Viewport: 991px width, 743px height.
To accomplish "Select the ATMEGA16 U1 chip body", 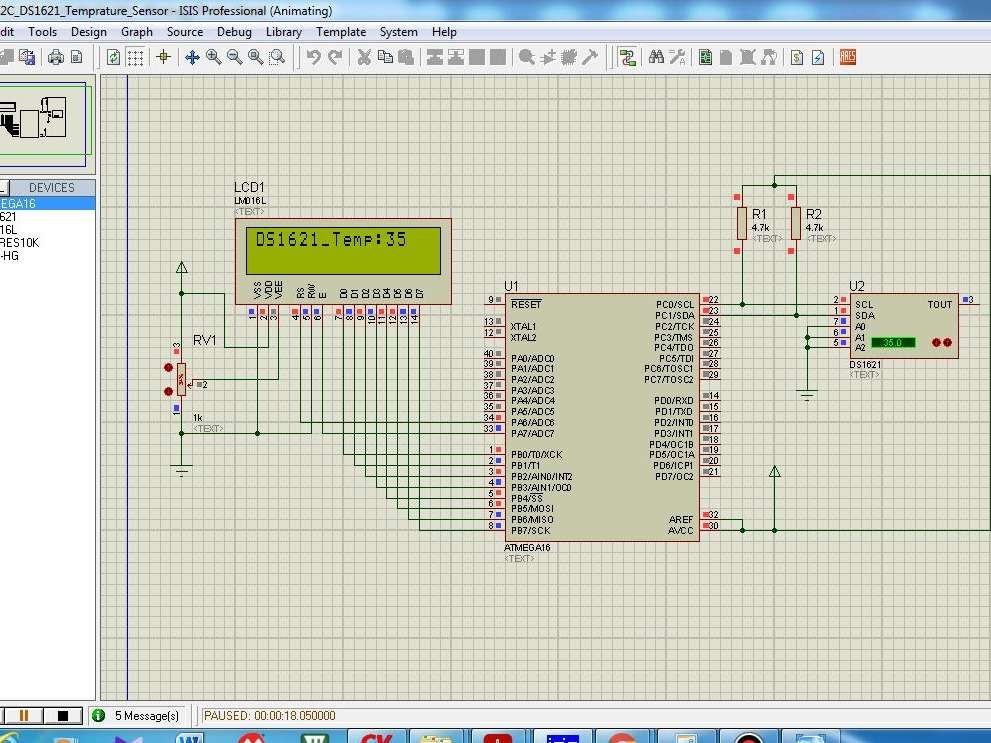I will tap(602, 417).
